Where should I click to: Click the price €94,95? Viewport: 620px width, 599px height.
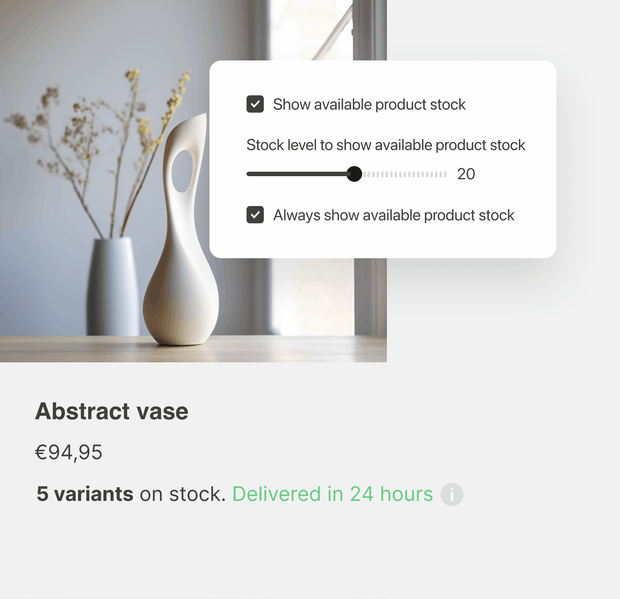coord(69,452)
